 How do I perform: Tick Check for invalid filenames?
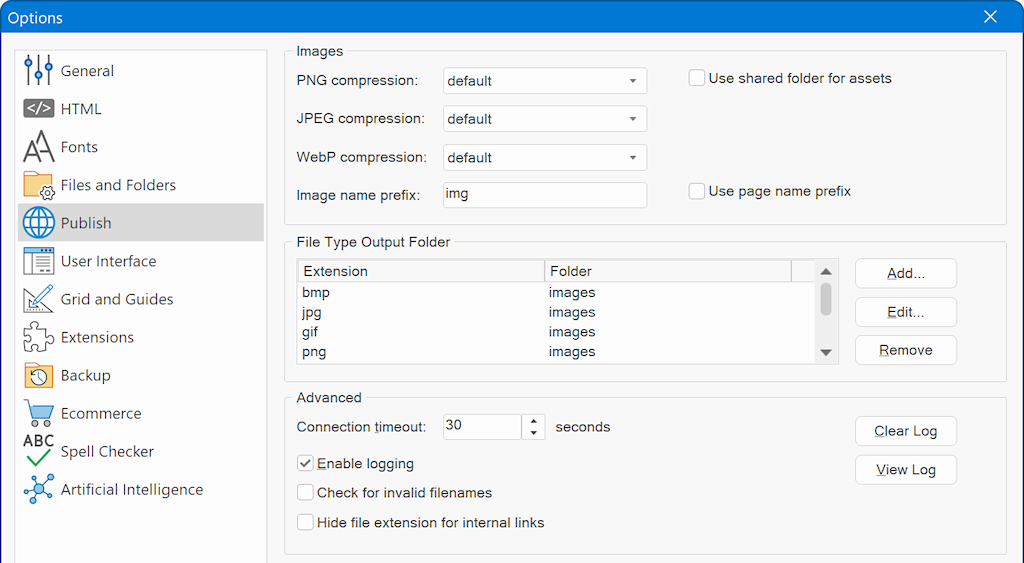point(306,493)
